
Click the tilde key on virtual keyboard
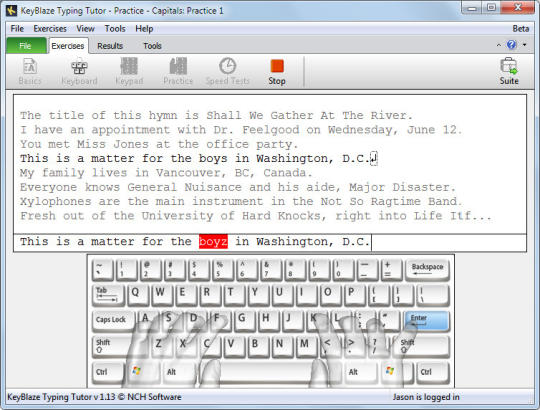click(x=103, y=270)
